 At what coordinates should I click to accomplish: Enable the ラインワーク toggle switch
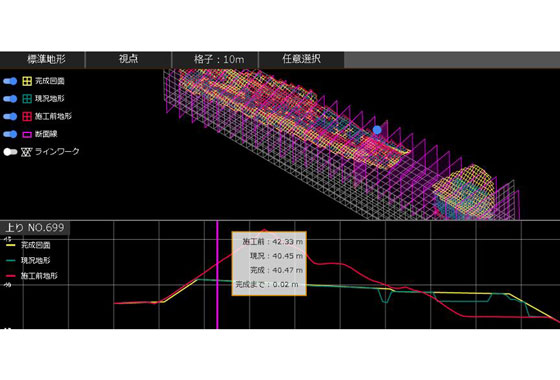(10, 152)
